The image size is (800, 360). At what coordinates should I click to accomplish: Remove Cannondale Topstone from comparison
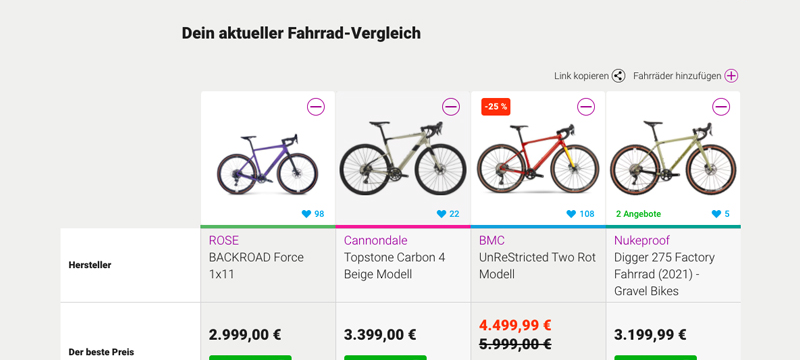[451, 107]
